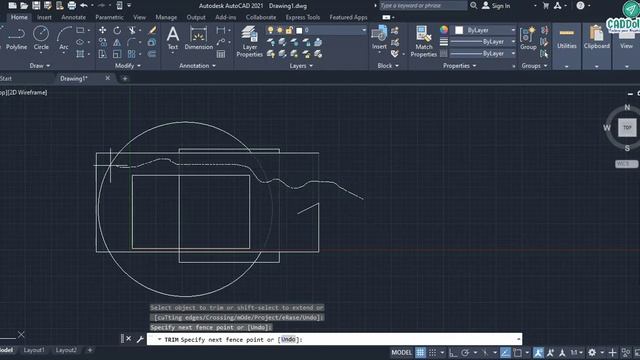The image size is (640, 360).
Task: Select the Copy tool
Action: [102, 42]
